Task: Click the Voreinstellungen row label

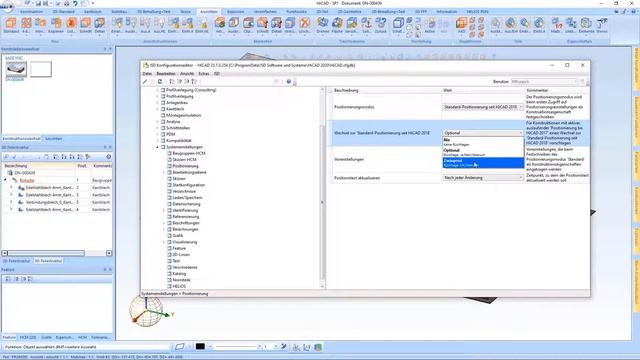Action: point(349,160)
